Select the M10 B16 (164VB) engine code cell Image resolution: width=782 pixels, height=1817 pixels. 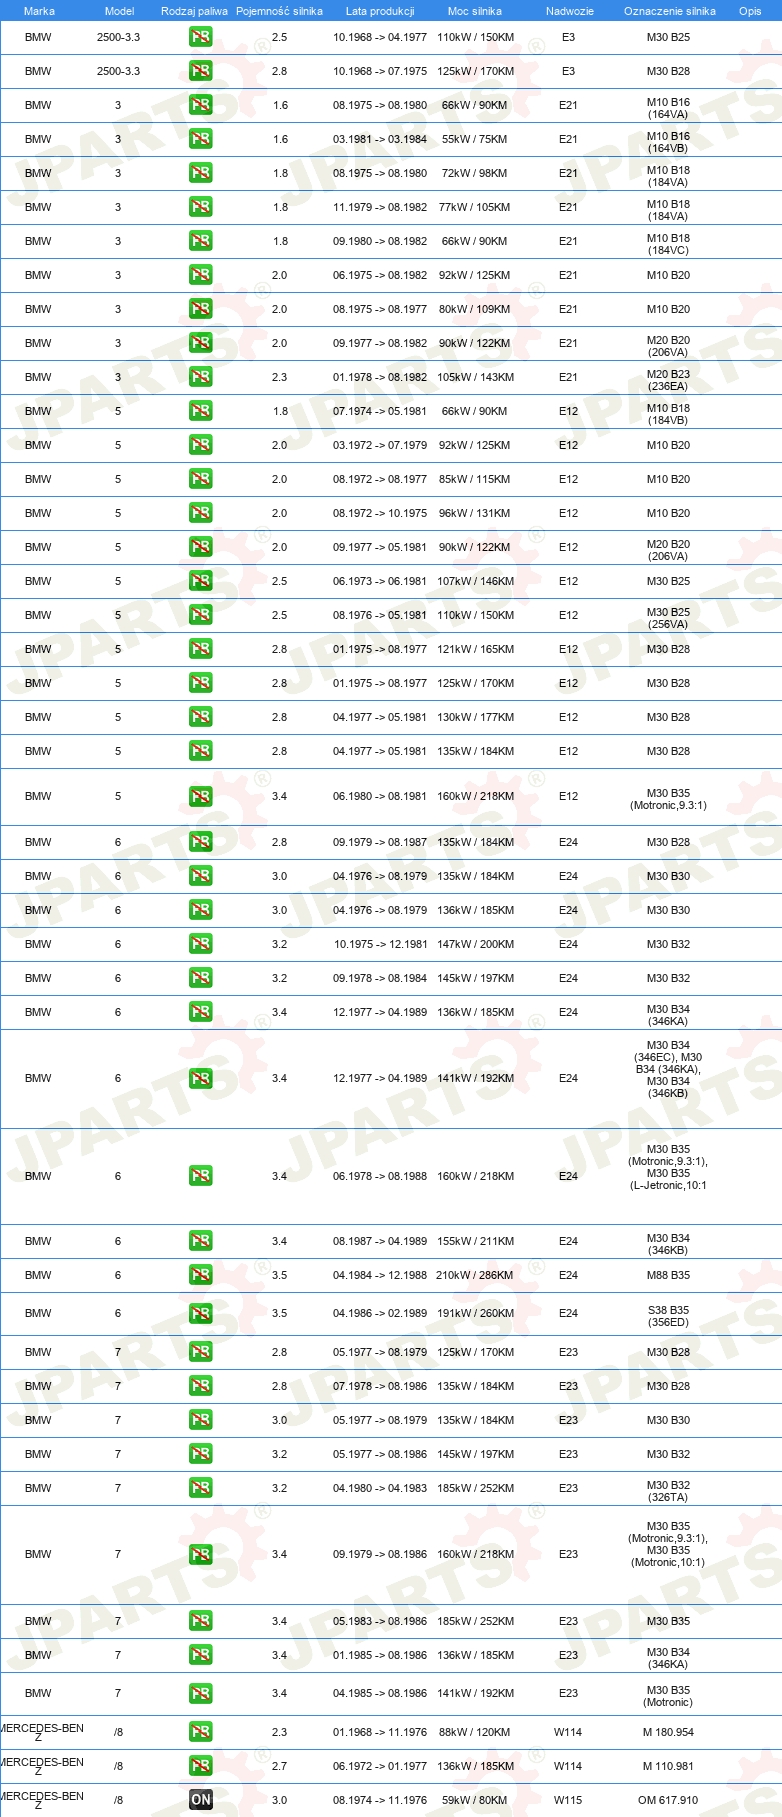(x=668, y=142)
